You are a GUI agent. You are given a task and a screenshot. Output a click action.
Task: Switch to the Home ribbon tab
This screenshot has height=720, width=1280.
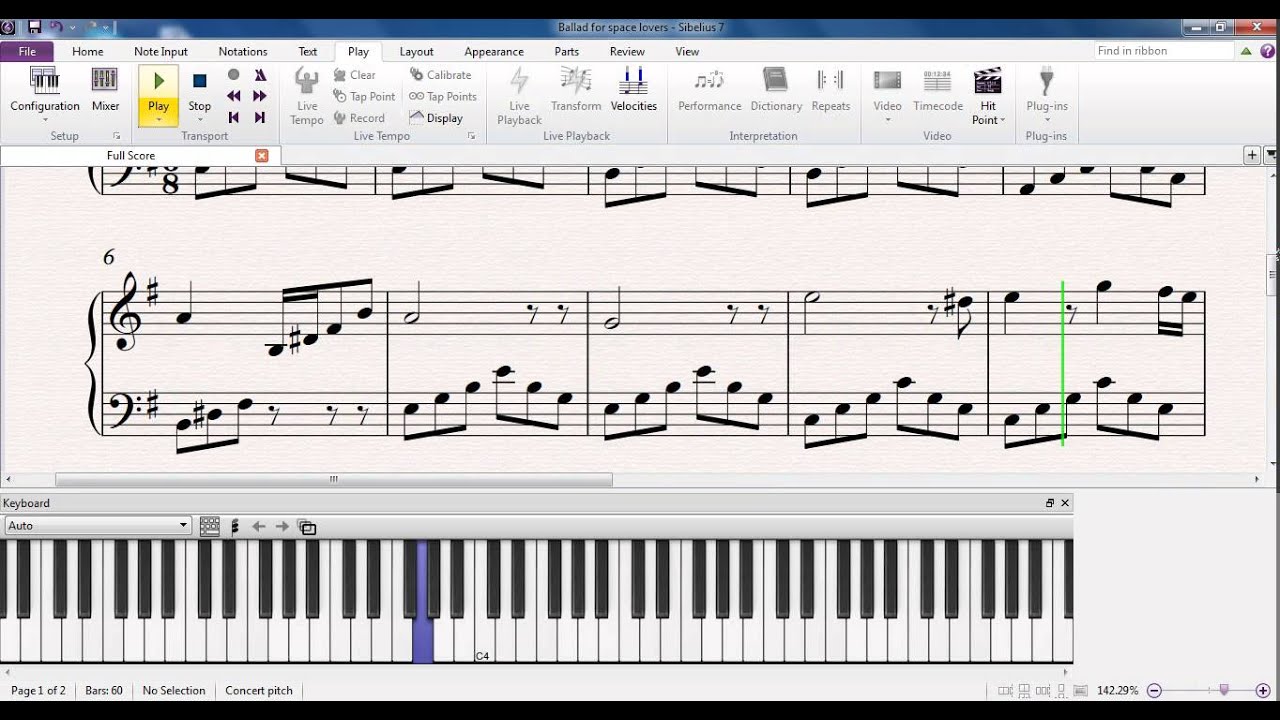(88, 51)
